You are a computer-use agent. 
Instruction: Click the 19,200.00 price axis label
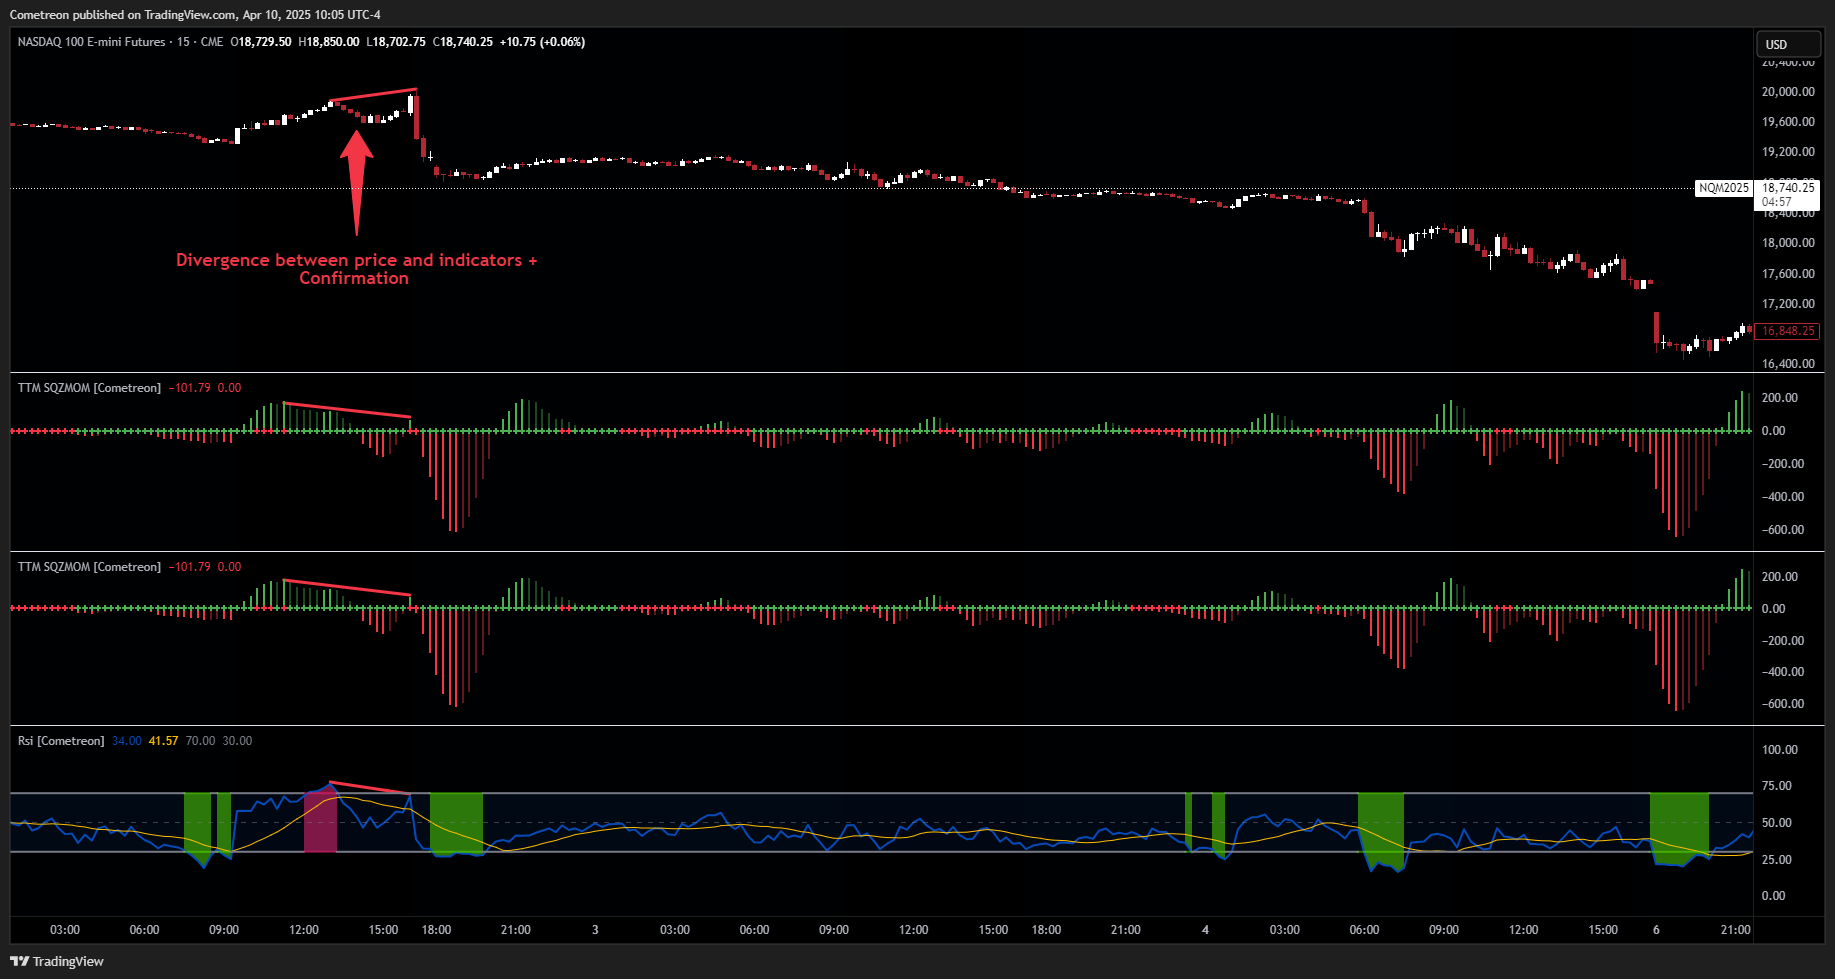(1788, 152)
